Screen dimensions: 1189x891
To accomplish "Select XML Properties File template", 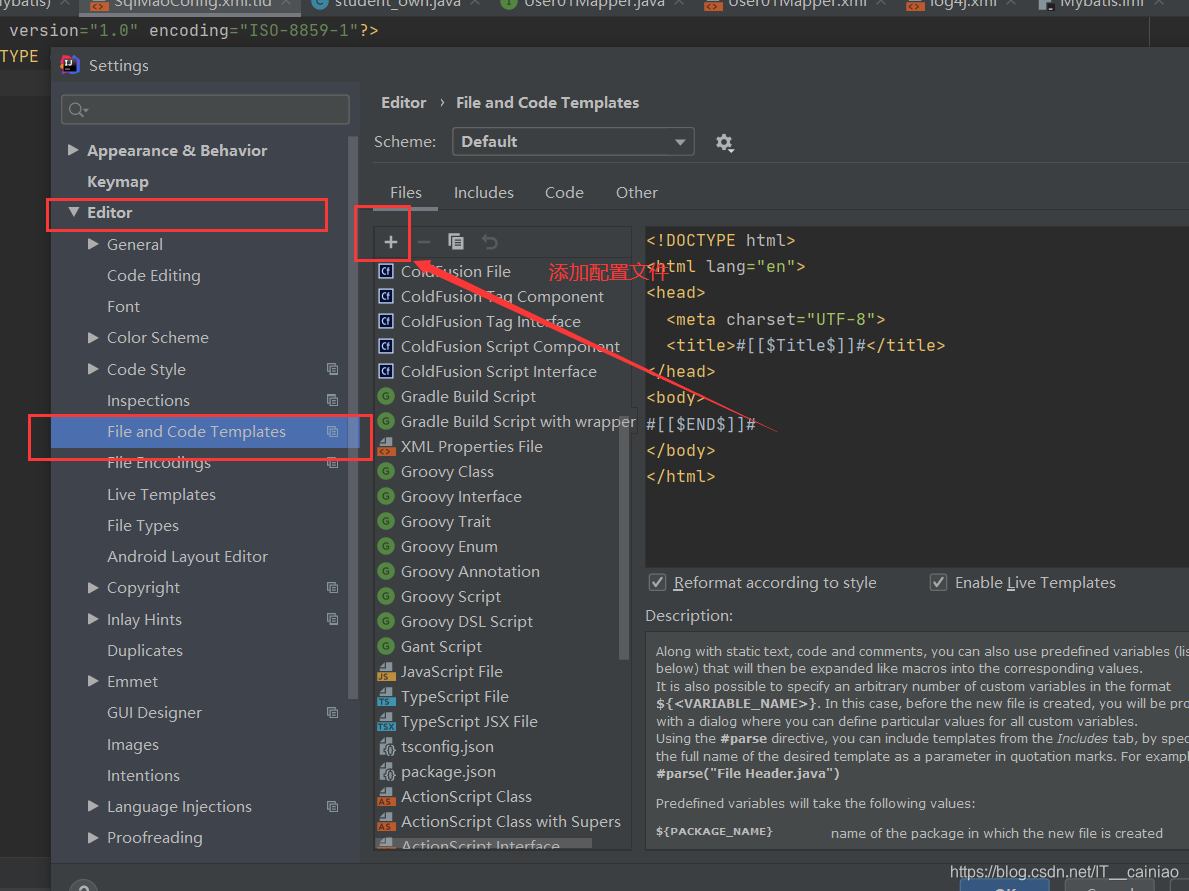I will [472, 447].
